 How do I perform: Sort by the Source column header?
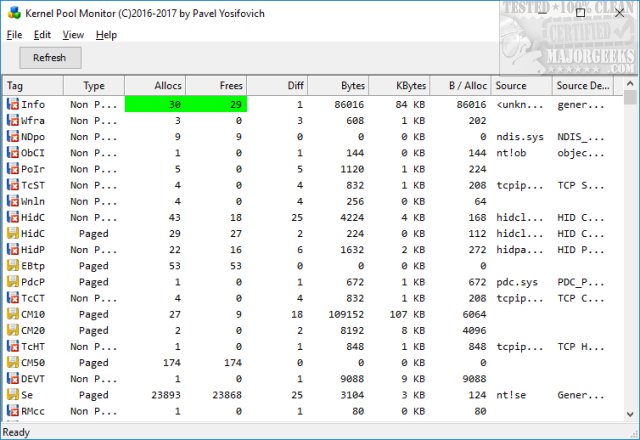point(522,86)
